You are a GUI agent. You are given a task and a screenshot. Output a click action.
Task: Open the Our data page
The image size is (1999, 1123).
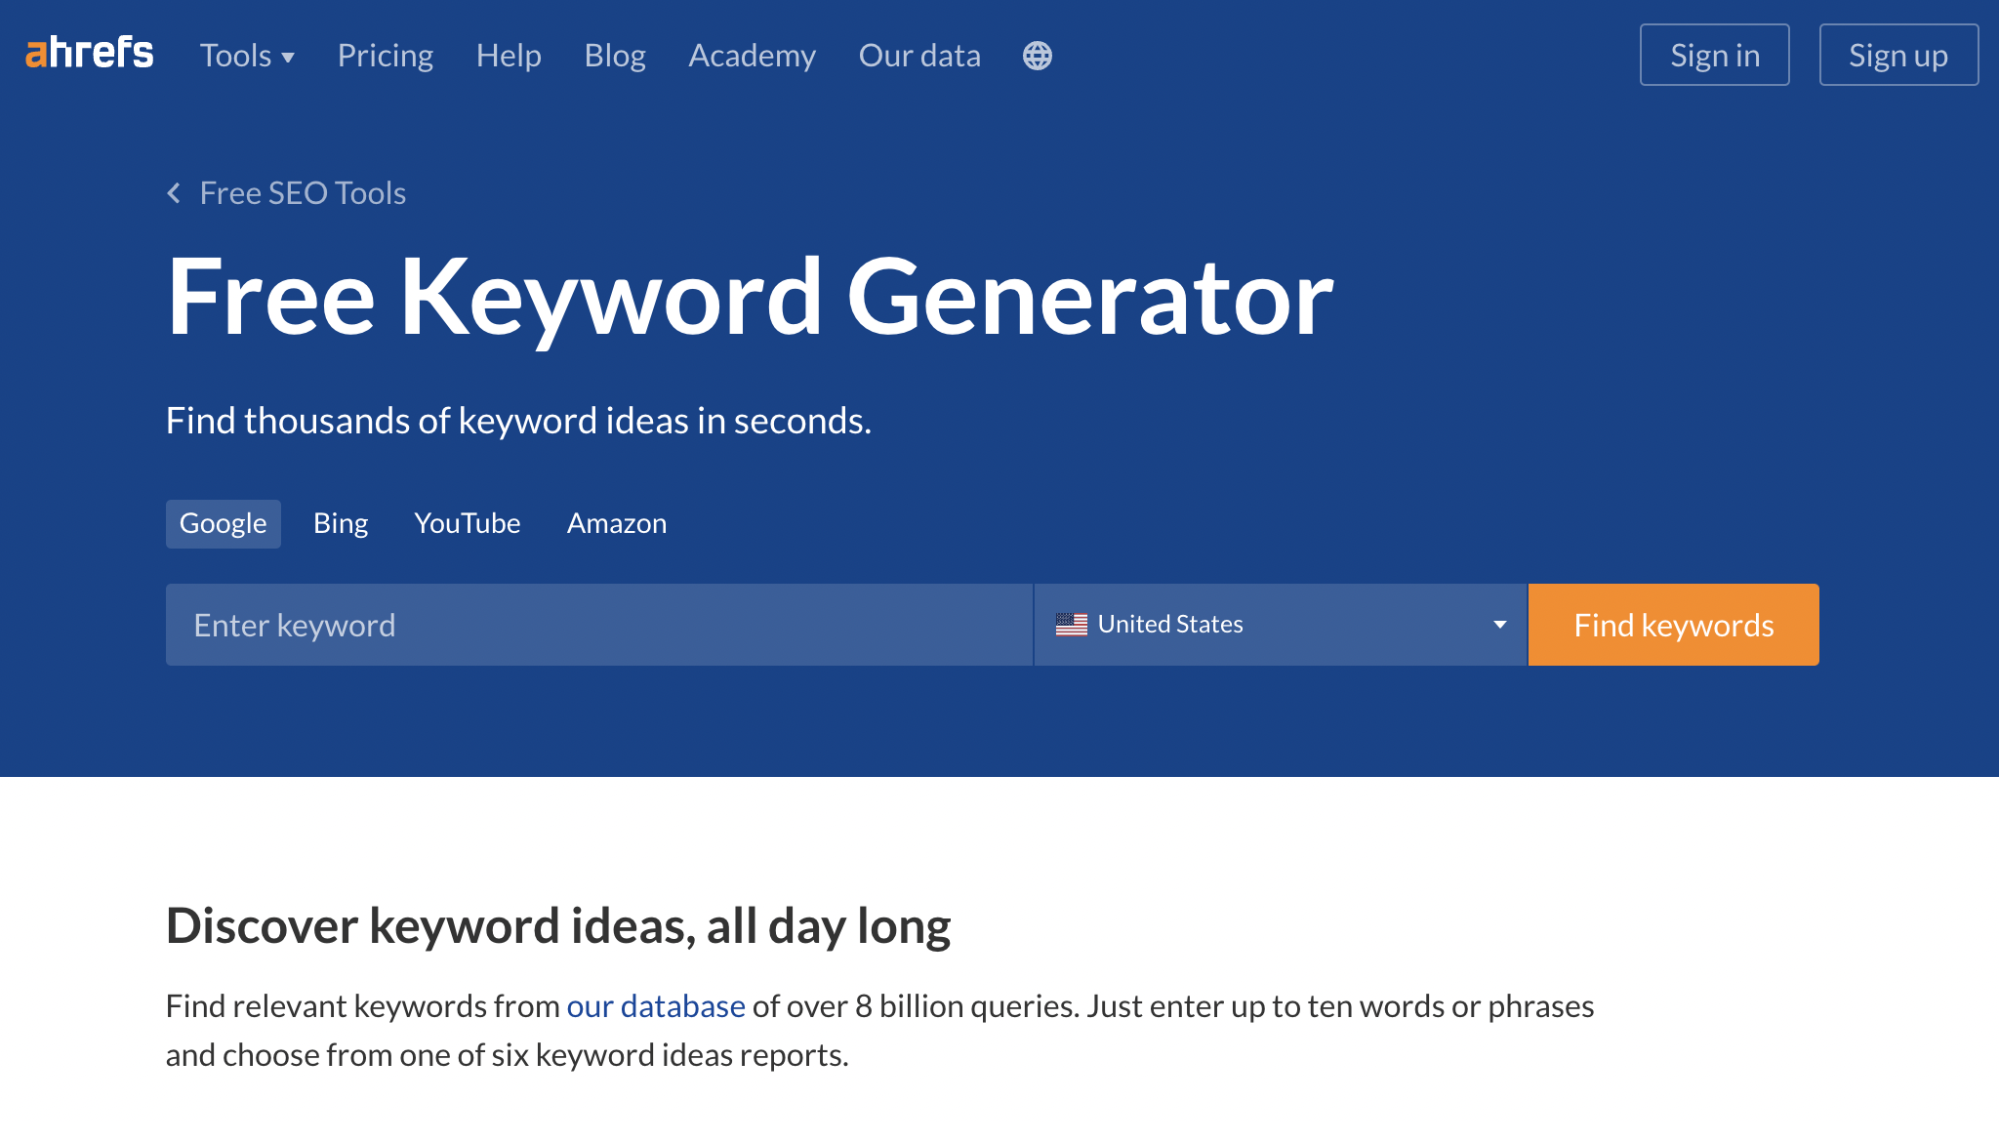(x=919, y=56)
